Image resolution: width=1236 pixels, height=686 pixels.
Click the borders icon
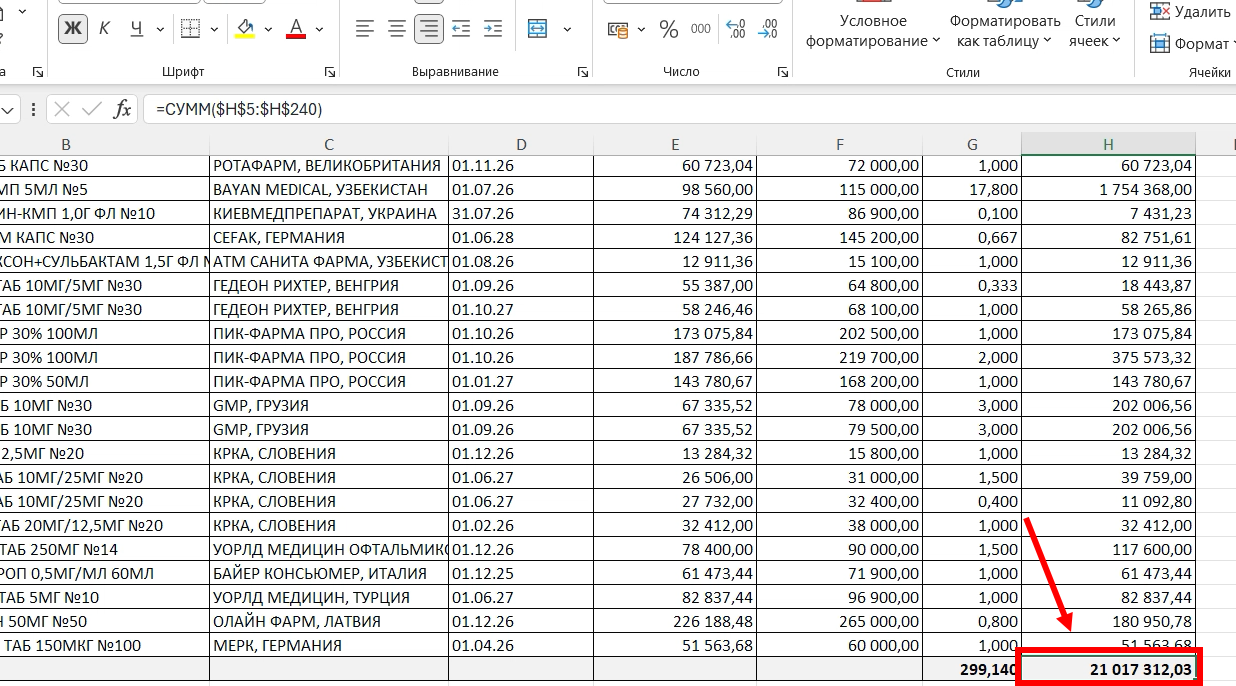190,29
